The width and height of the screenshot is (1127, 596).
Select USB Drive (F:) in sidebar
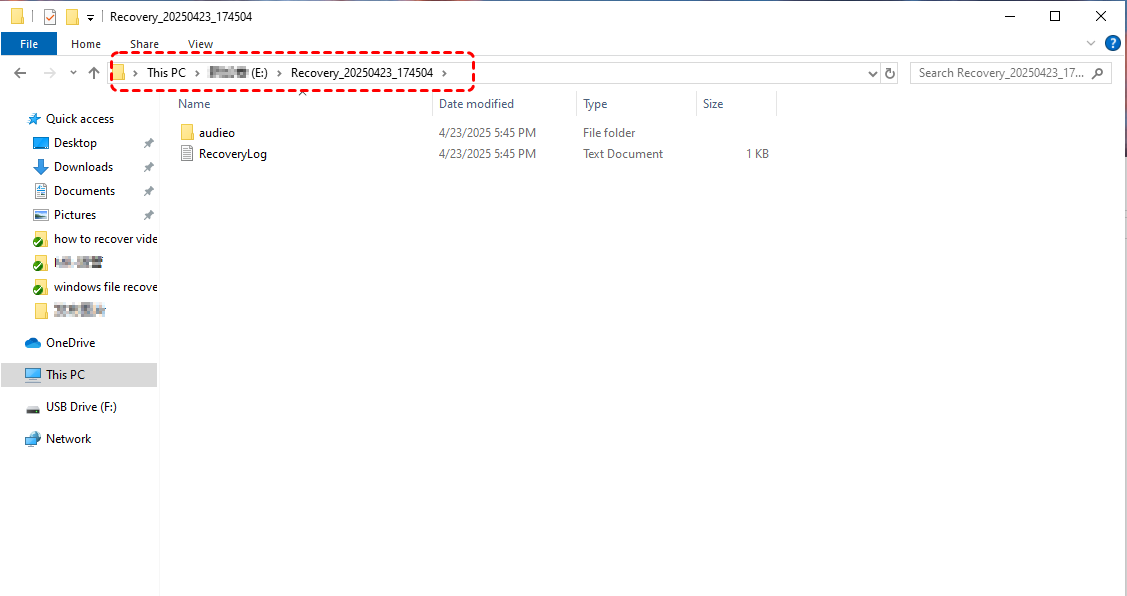pyautogui.click(x=81, y=407)
